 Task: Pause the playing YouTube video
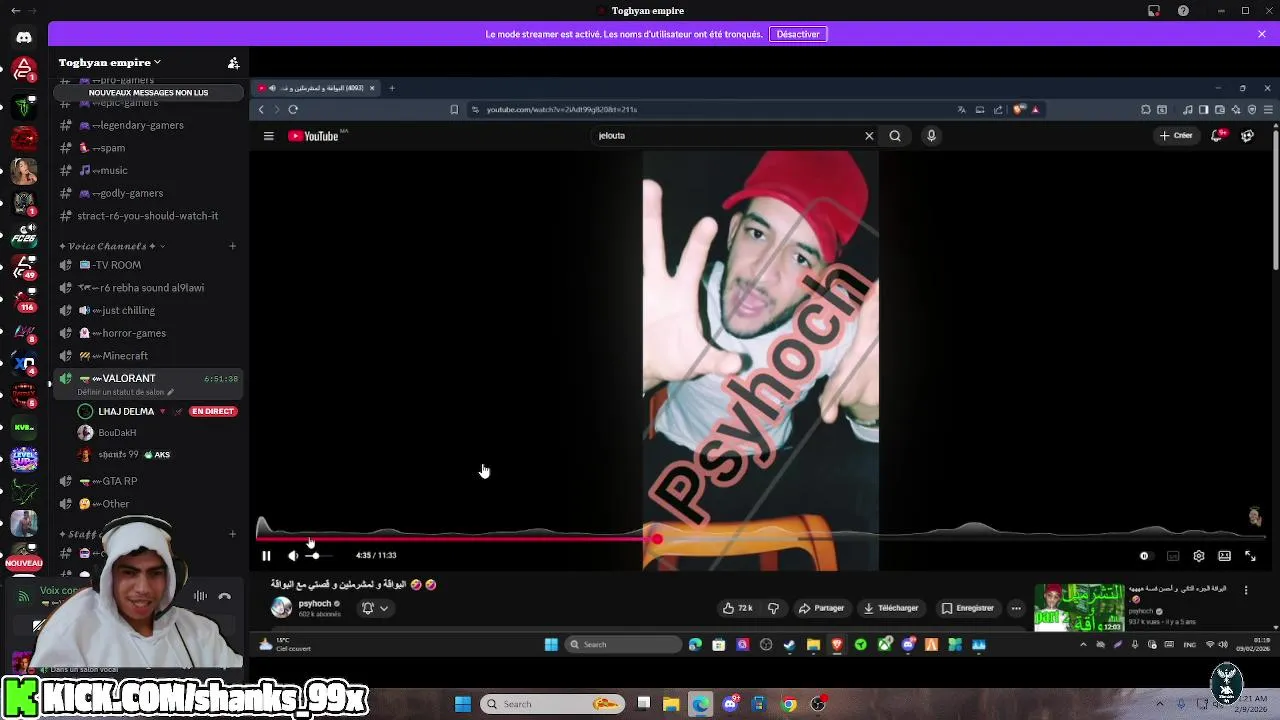(266, 556)
